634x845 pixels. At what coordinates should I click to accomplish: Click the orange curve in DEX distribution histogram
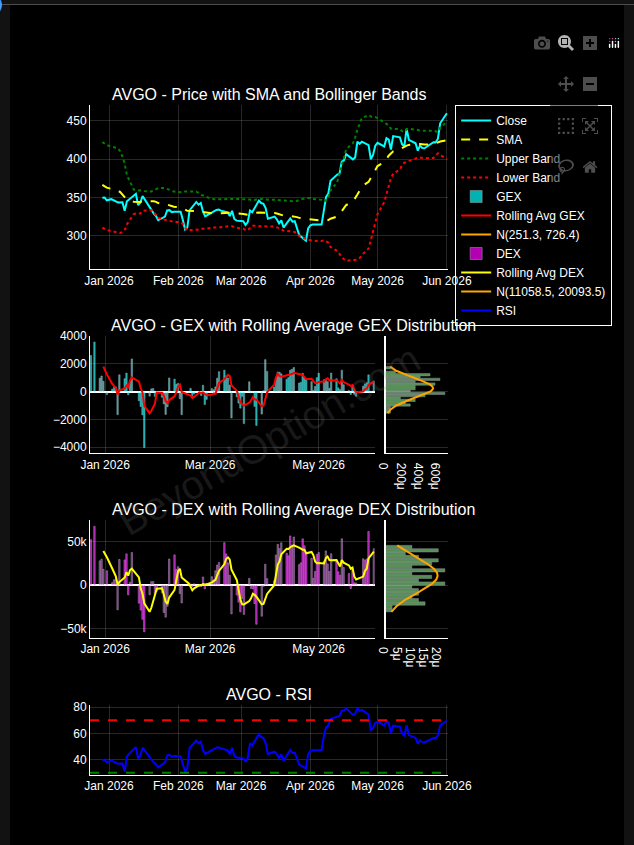click(437, 577)
